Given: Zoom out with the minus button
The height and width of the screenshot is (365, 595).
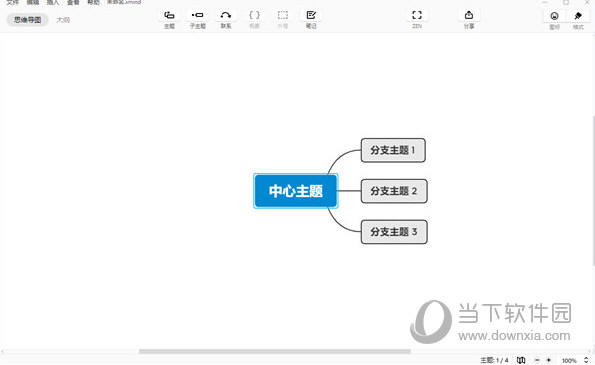Looking at the screenshot, I should click(x=537, y=360).
